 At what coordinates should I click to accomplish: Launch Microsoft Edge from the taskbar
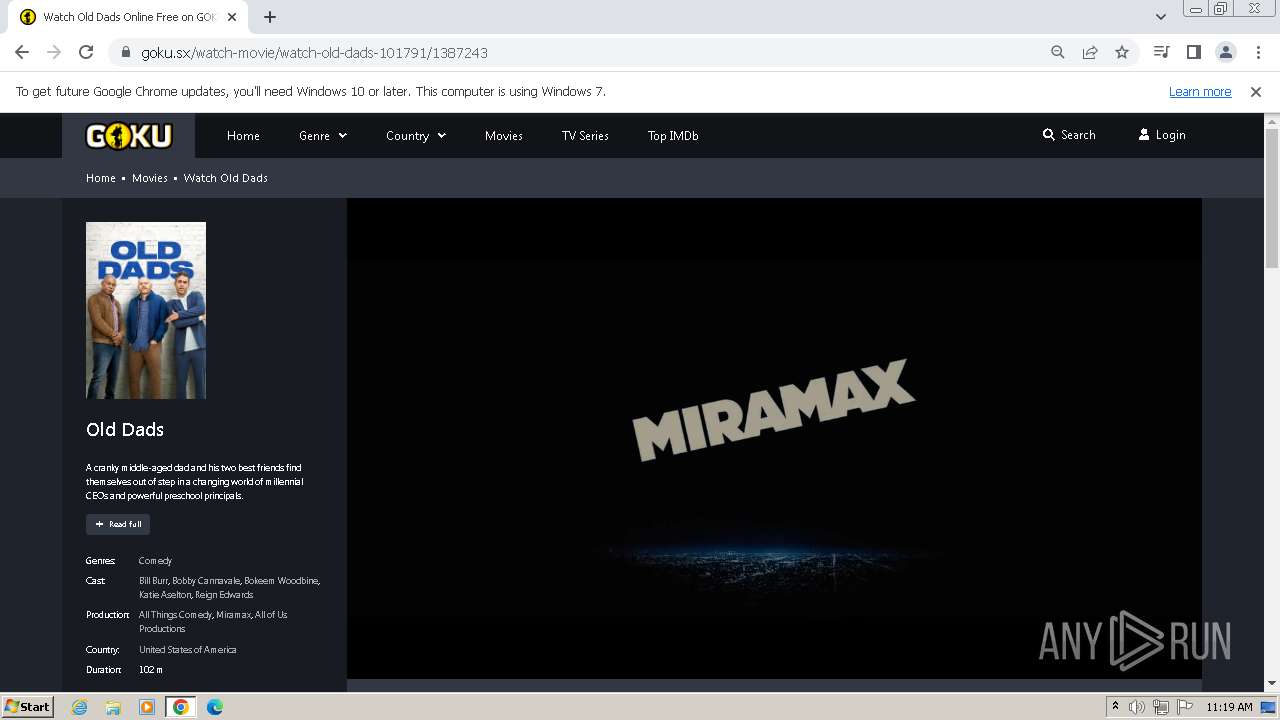tap(215, 707)
